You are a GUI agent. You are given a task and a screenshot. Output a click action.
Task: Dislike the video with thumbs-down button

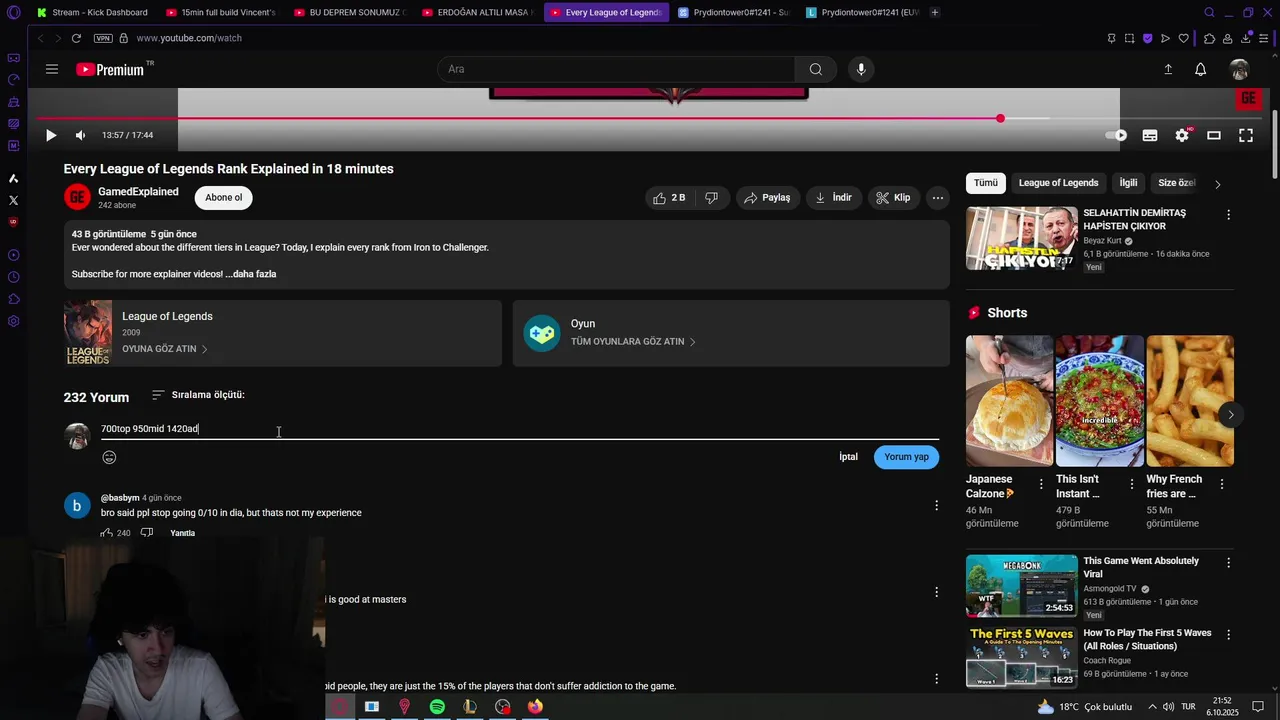[711, 197]
